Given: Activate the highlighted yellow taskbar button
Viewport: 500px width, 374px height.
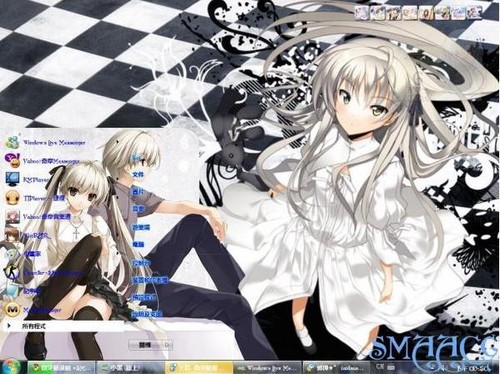Looking at the screenshot, I should click(199, 368).
